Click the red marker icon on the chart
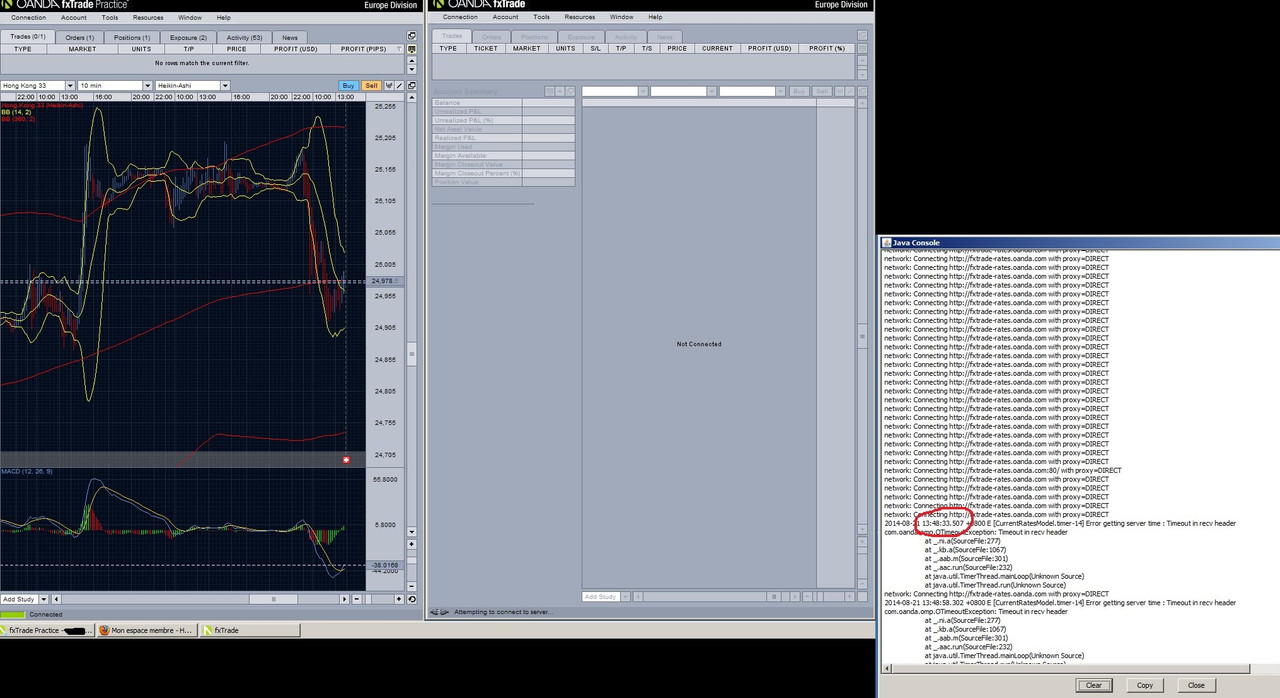The width and height of the screenshot is (1280, 698). pyautogui.click(x=346, y=459)
